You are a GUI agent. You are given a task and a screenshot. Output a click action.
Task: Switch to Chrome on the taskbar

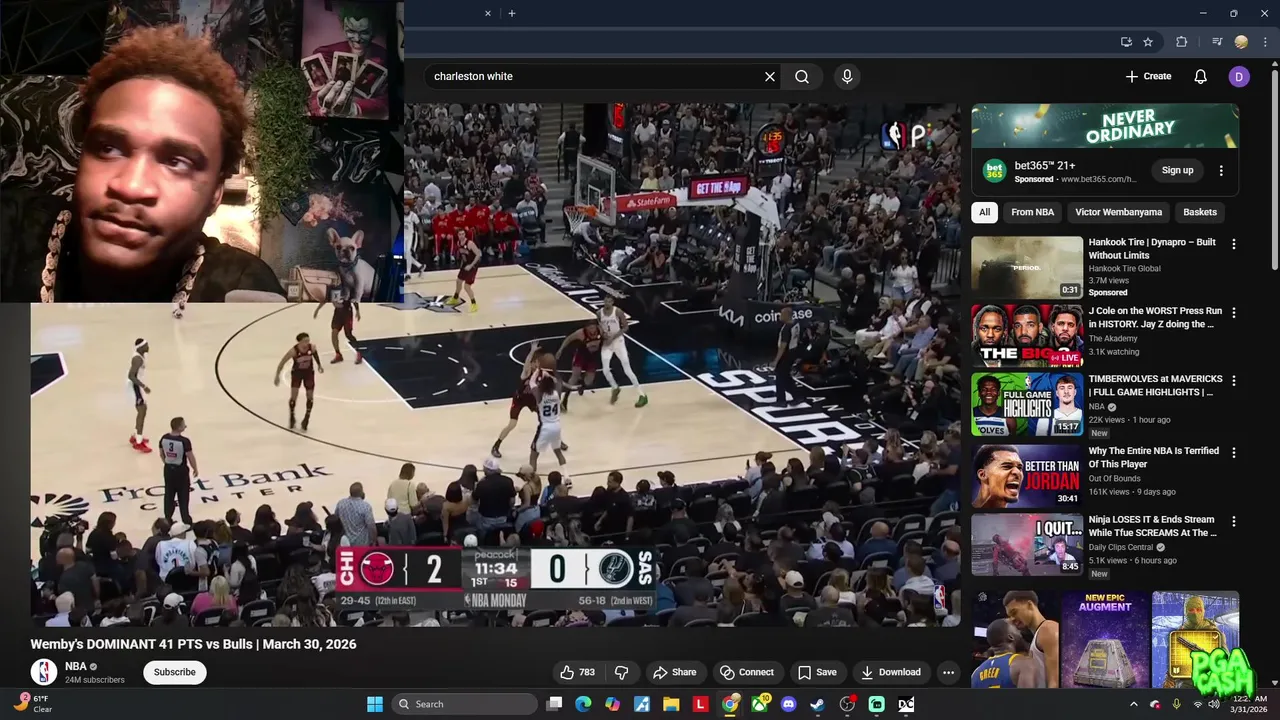pos(730,704)
